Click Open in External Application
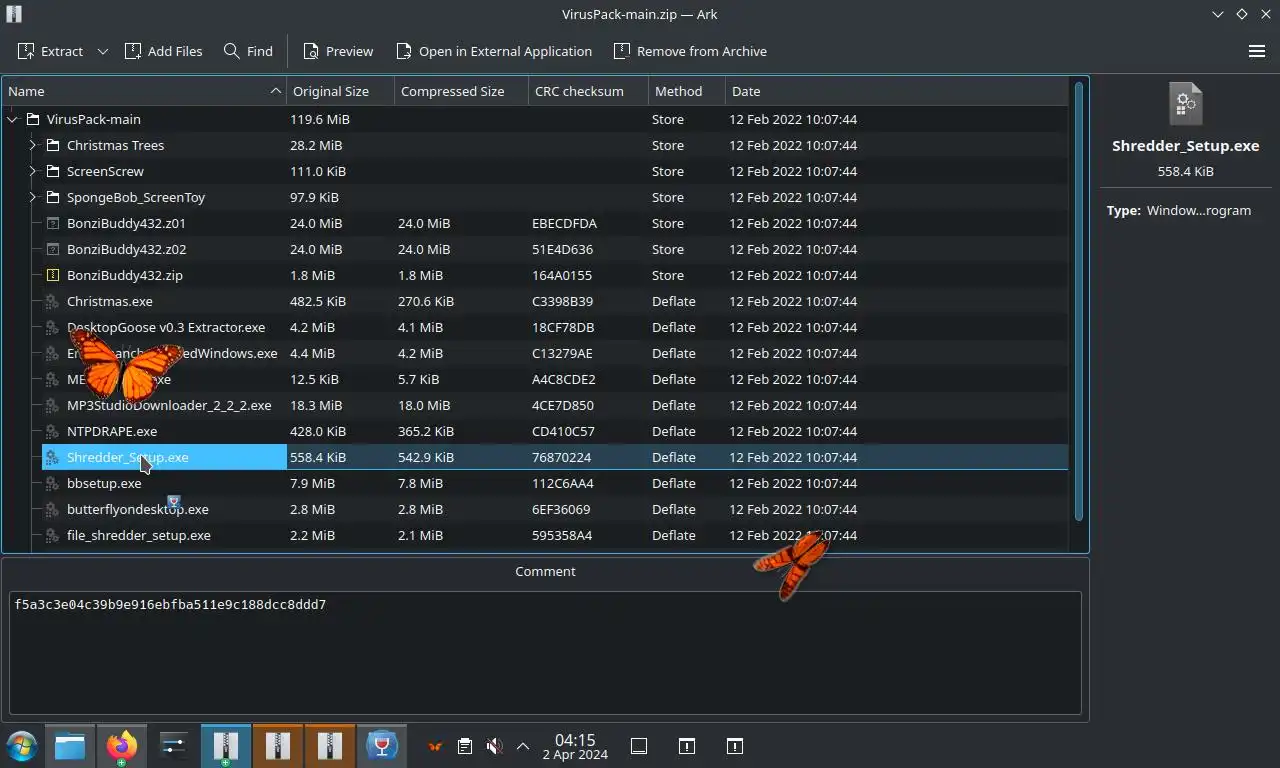Image resolution: width=1280 pixels, height=768 pixels. 494,51
